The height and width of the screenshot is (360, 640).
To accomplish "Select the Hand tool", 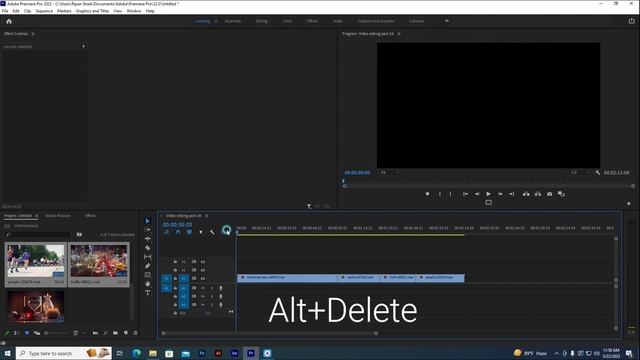I will (148, 284).
